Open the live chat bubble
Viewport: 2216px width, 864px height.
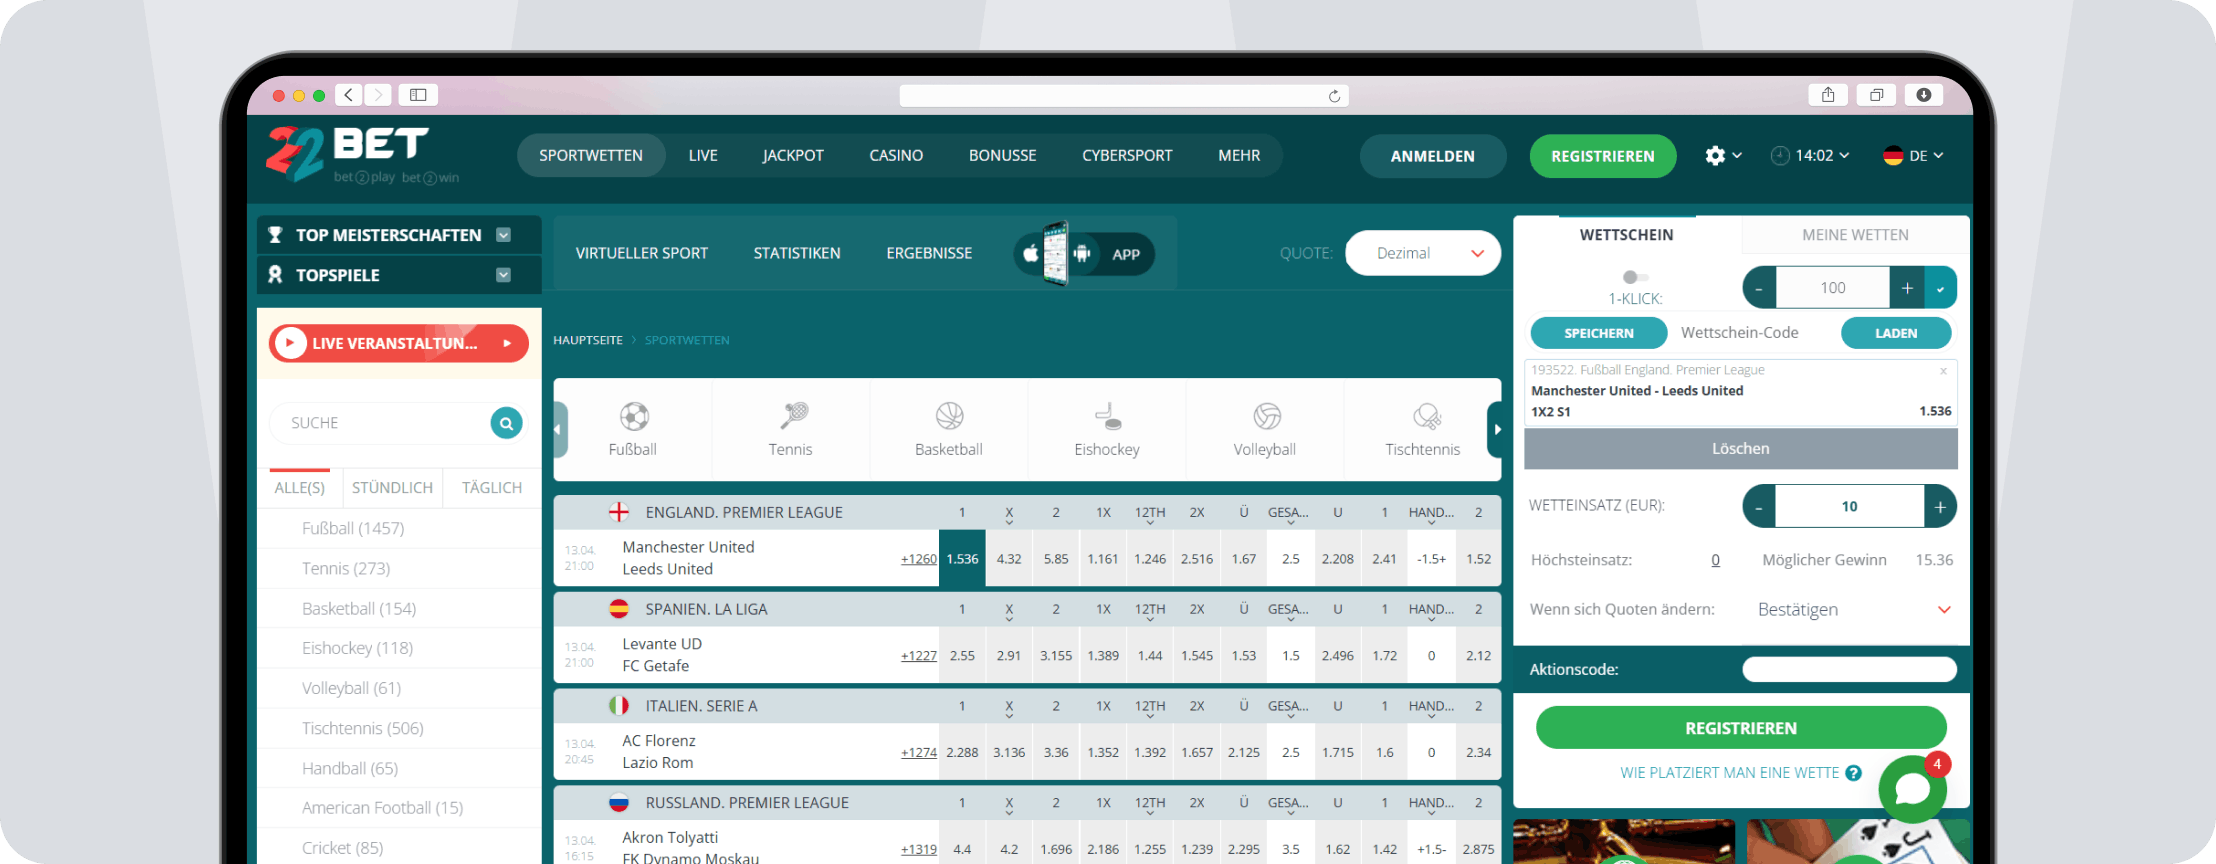[1912, 789]
